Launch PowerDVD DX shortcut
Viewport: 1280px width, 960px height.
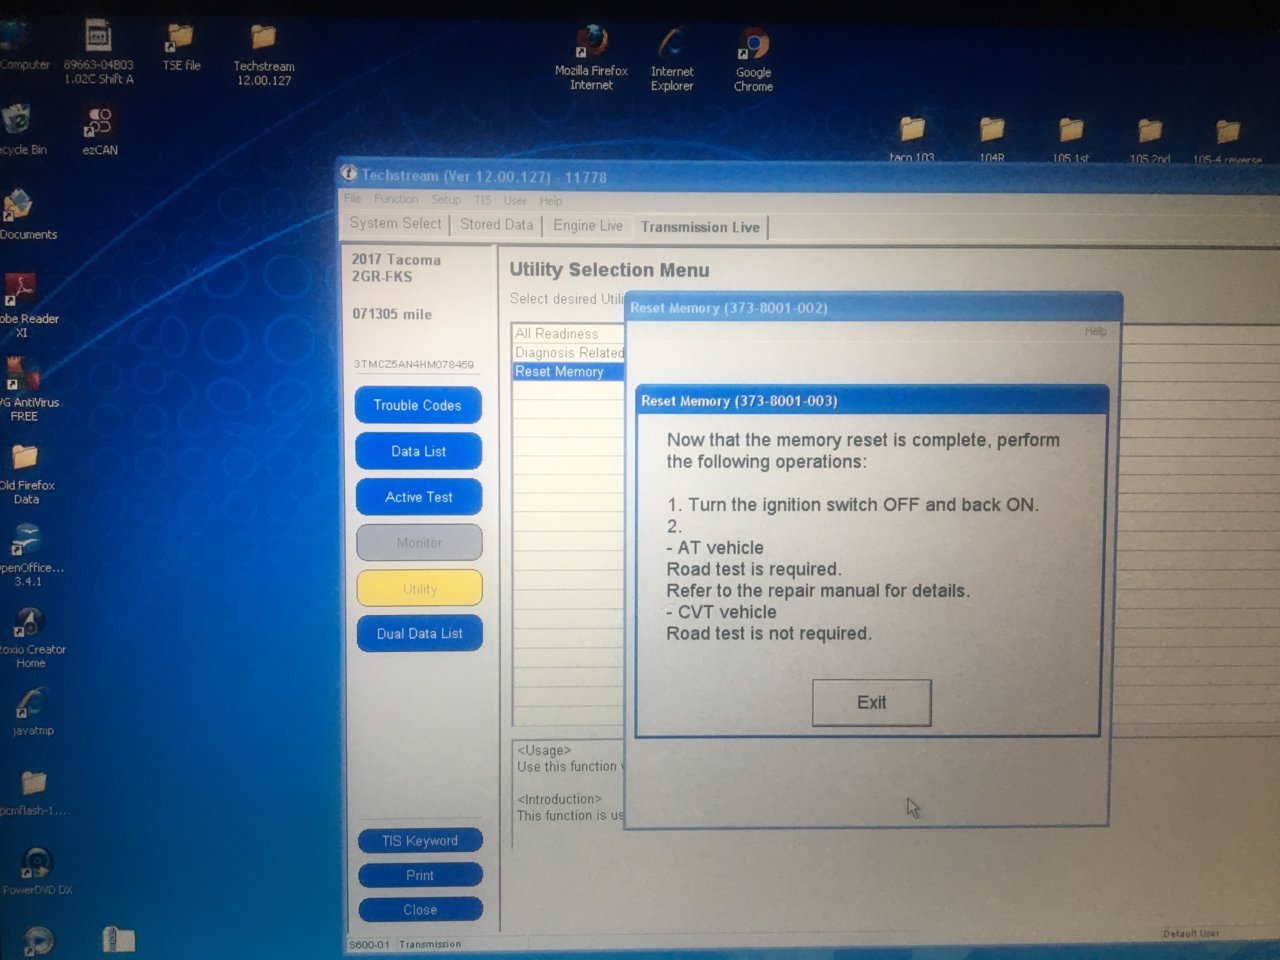click(36, 870)
